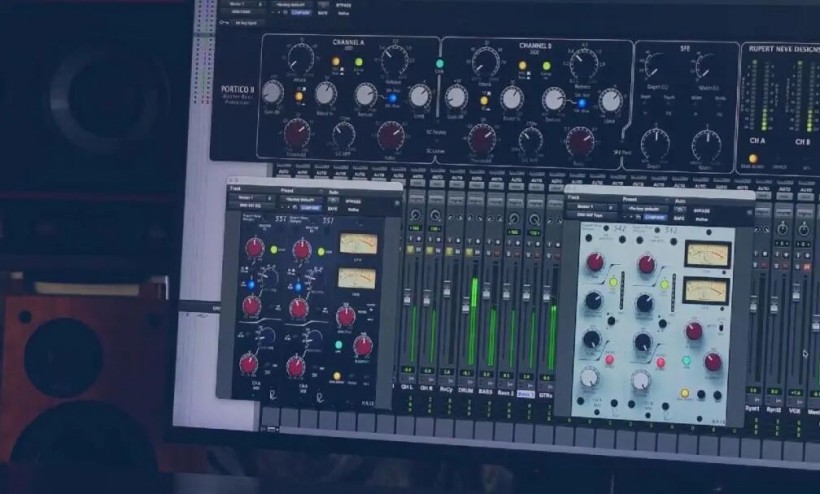
Task: Click the Channel A Texture knob
Action: [366, 95]
